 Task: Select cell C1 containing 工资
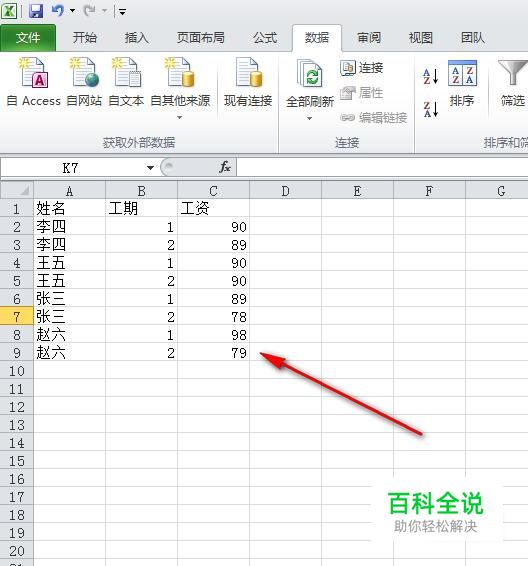[213, 208]
